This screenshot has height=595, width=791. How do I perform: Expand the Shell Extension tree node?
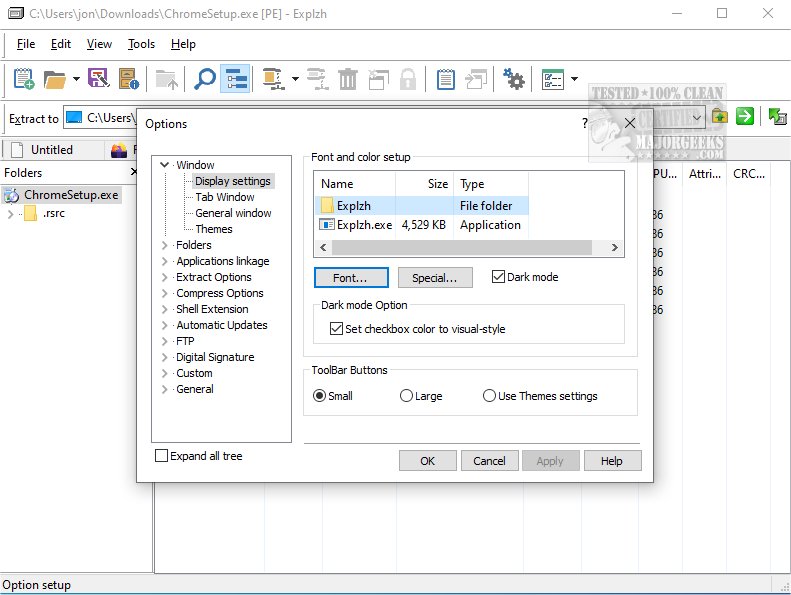pyautogui.click(x=165, y=309)
